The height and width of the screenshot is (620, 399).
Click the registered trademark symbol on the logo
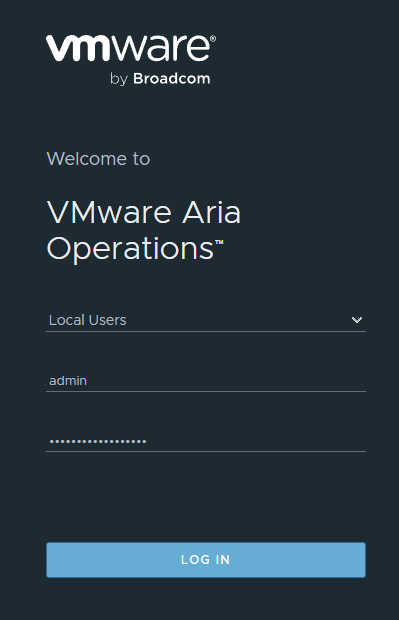[x=213, y=38]
